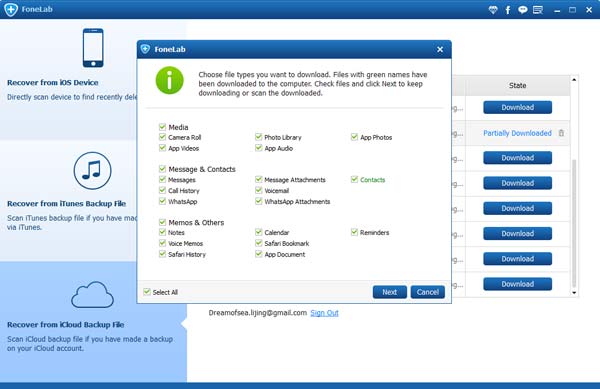600x389 pixels.
Task: Uncheck App Videos
Action: coord(162,148)
